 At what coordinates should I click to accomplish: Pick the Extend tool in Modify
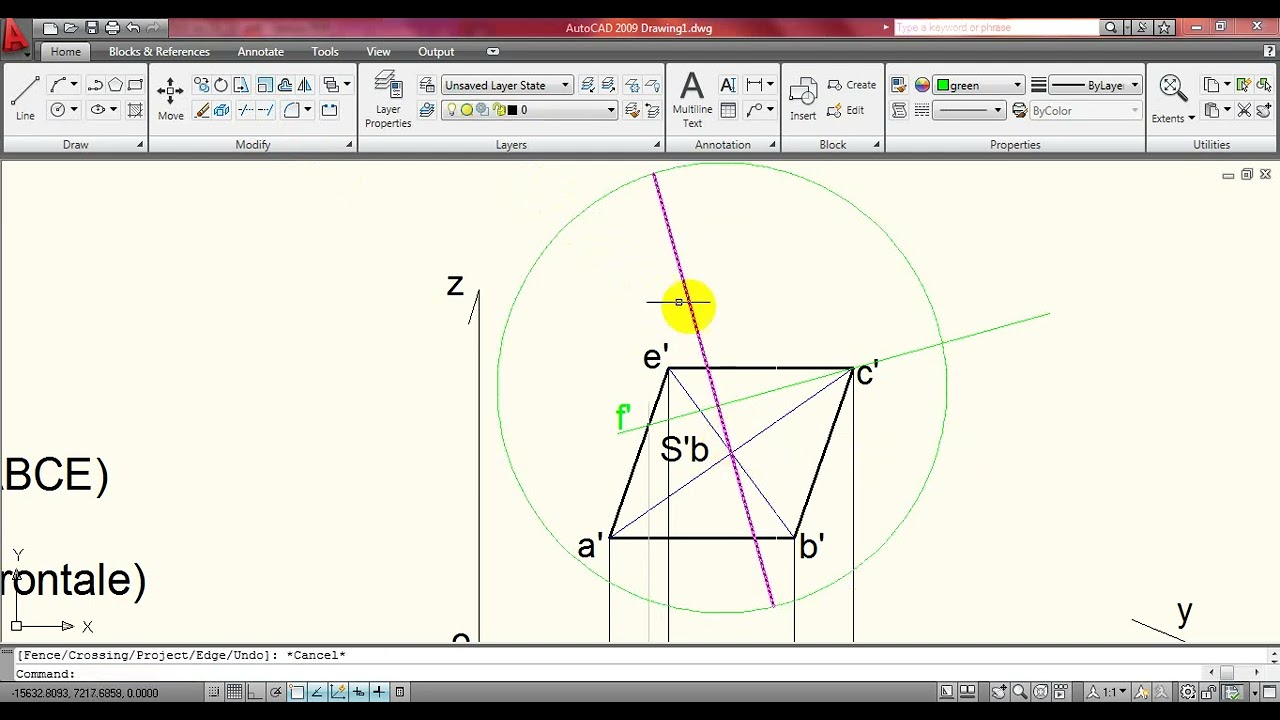click(x=266, y=110)
